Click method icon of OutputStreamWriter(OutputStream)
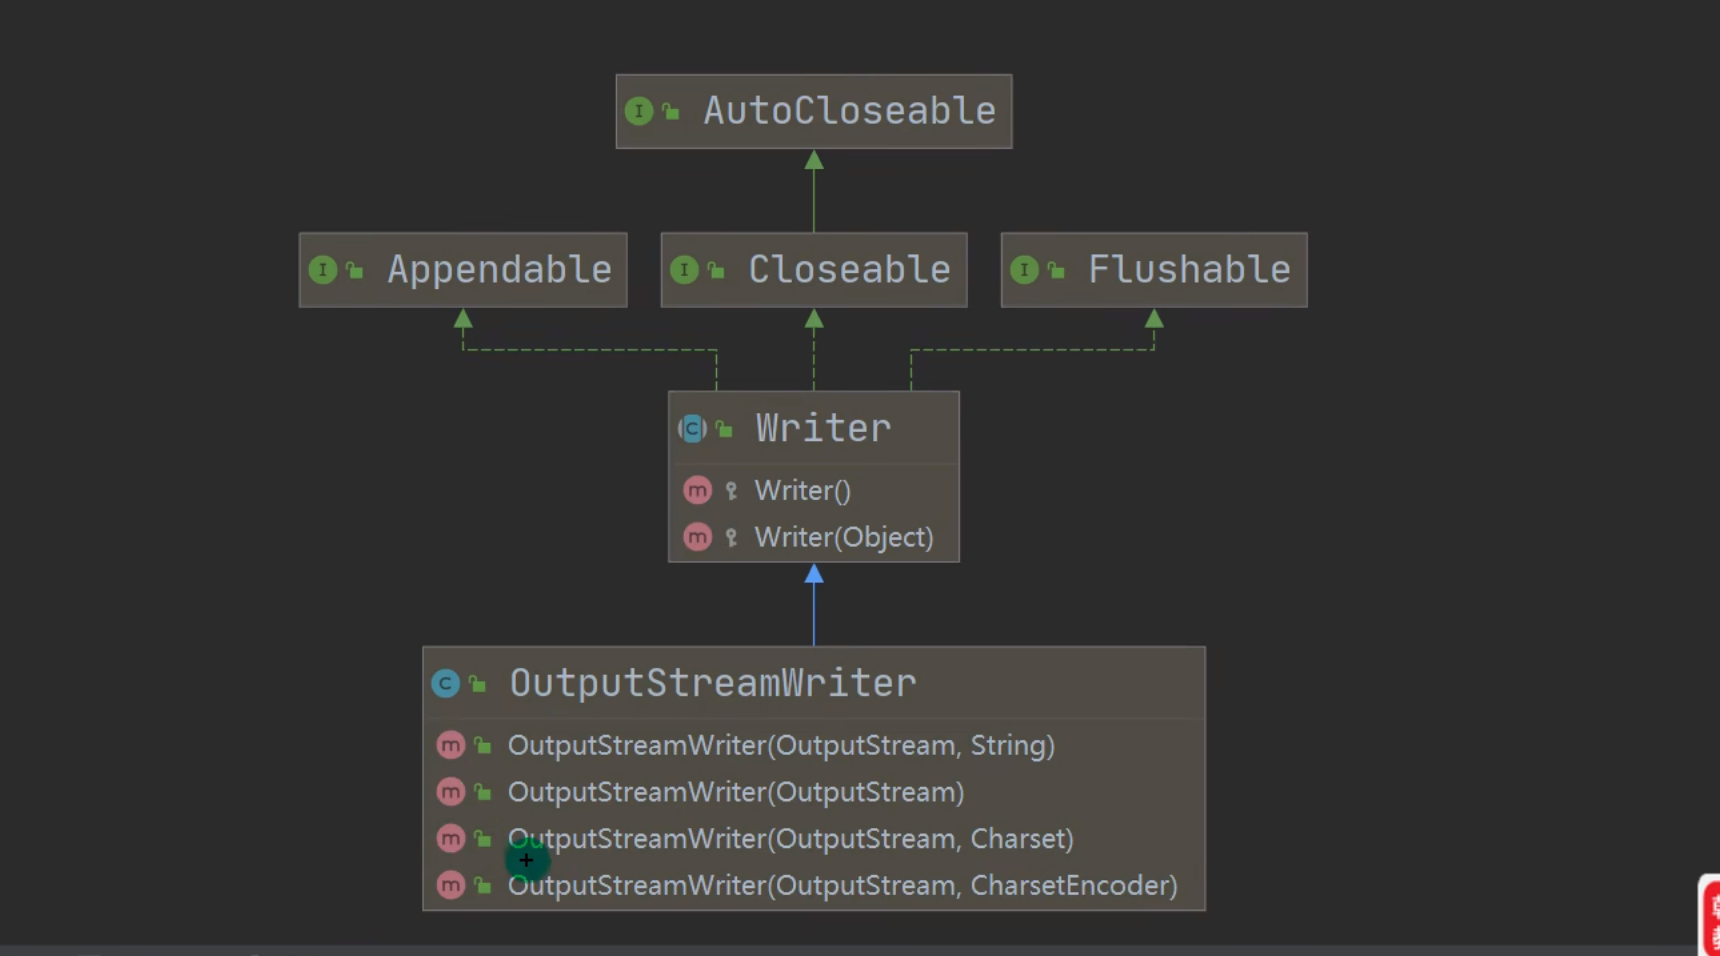This screenshot has width=1720, height=956. (x=451, y=792)
